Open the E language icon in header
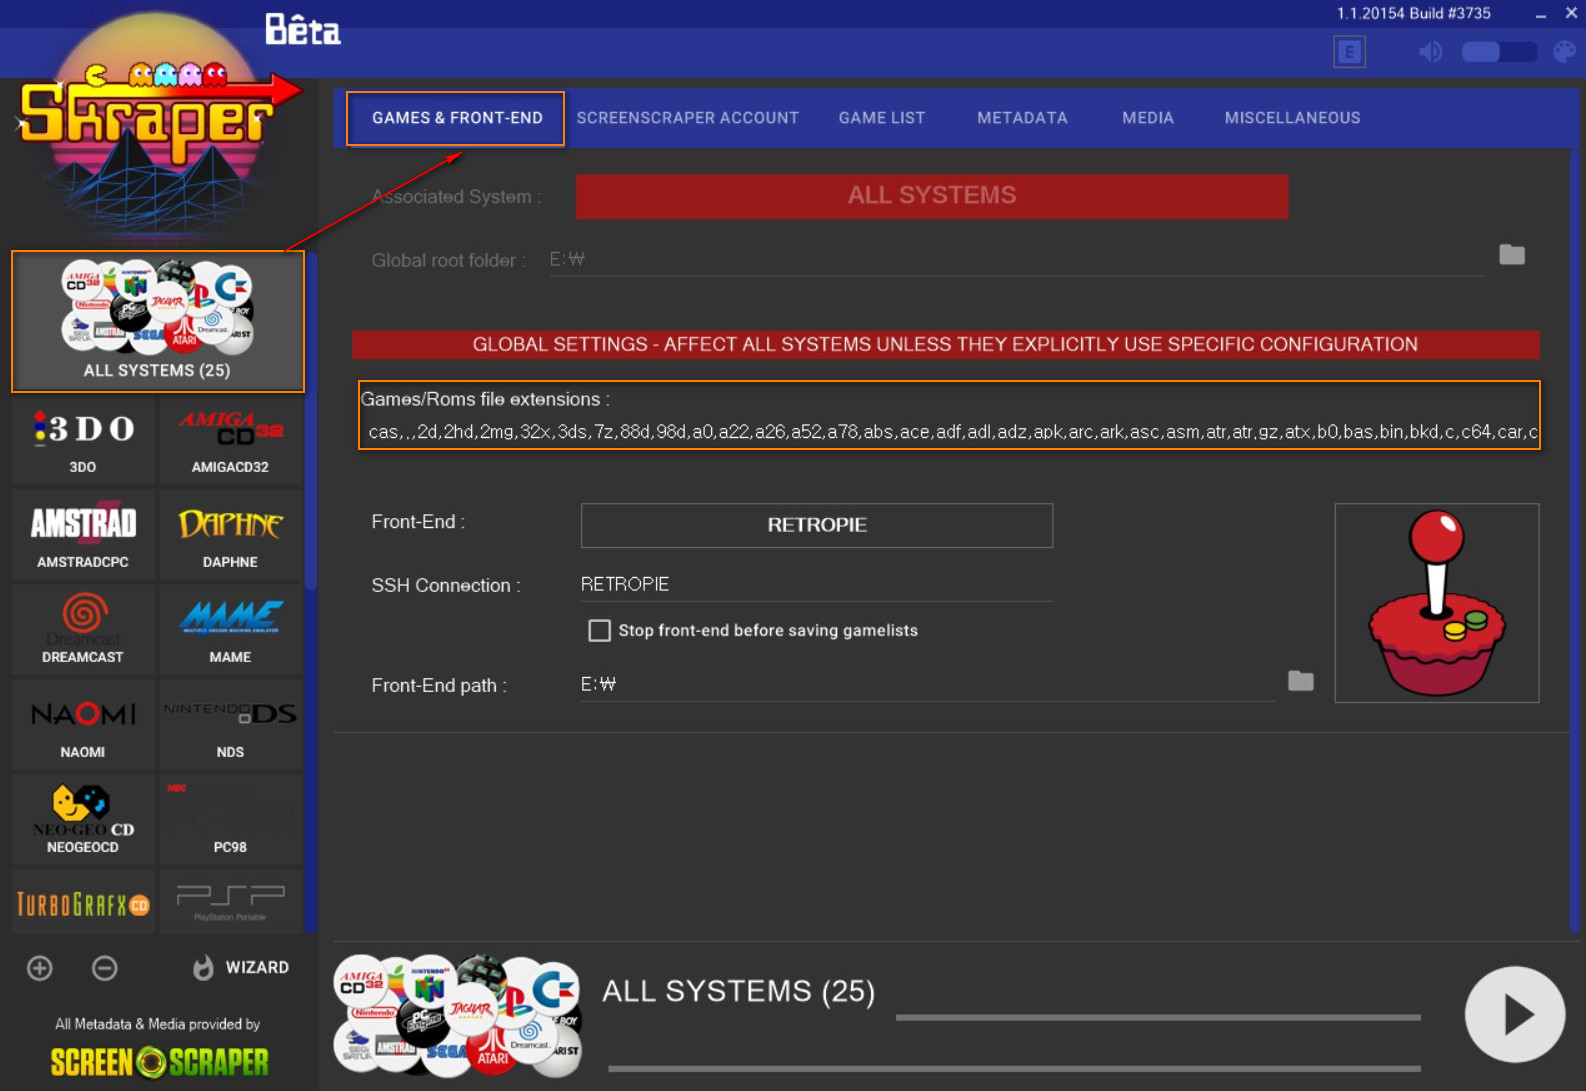The width and height of the screenshot is (1586, 1091). point(1350,52)
